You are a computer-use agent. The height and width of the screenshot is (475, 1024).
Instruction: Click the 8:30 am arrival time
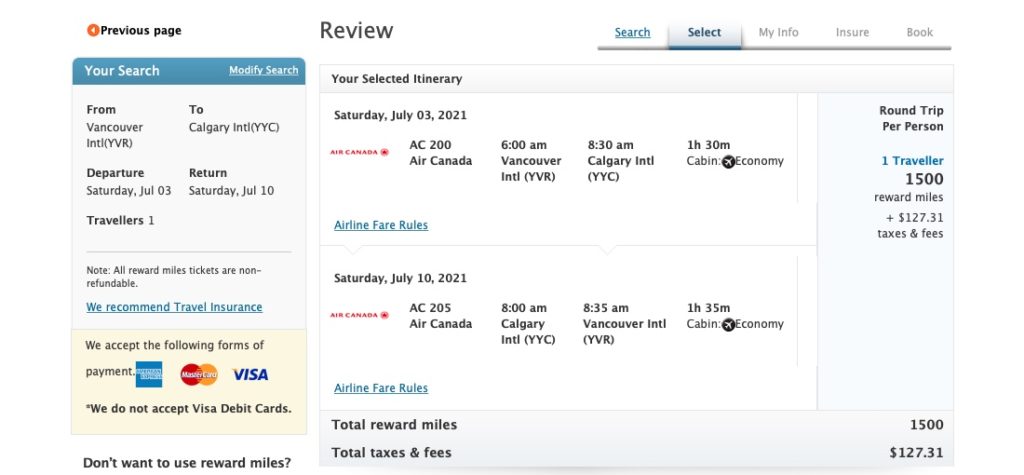611,145
